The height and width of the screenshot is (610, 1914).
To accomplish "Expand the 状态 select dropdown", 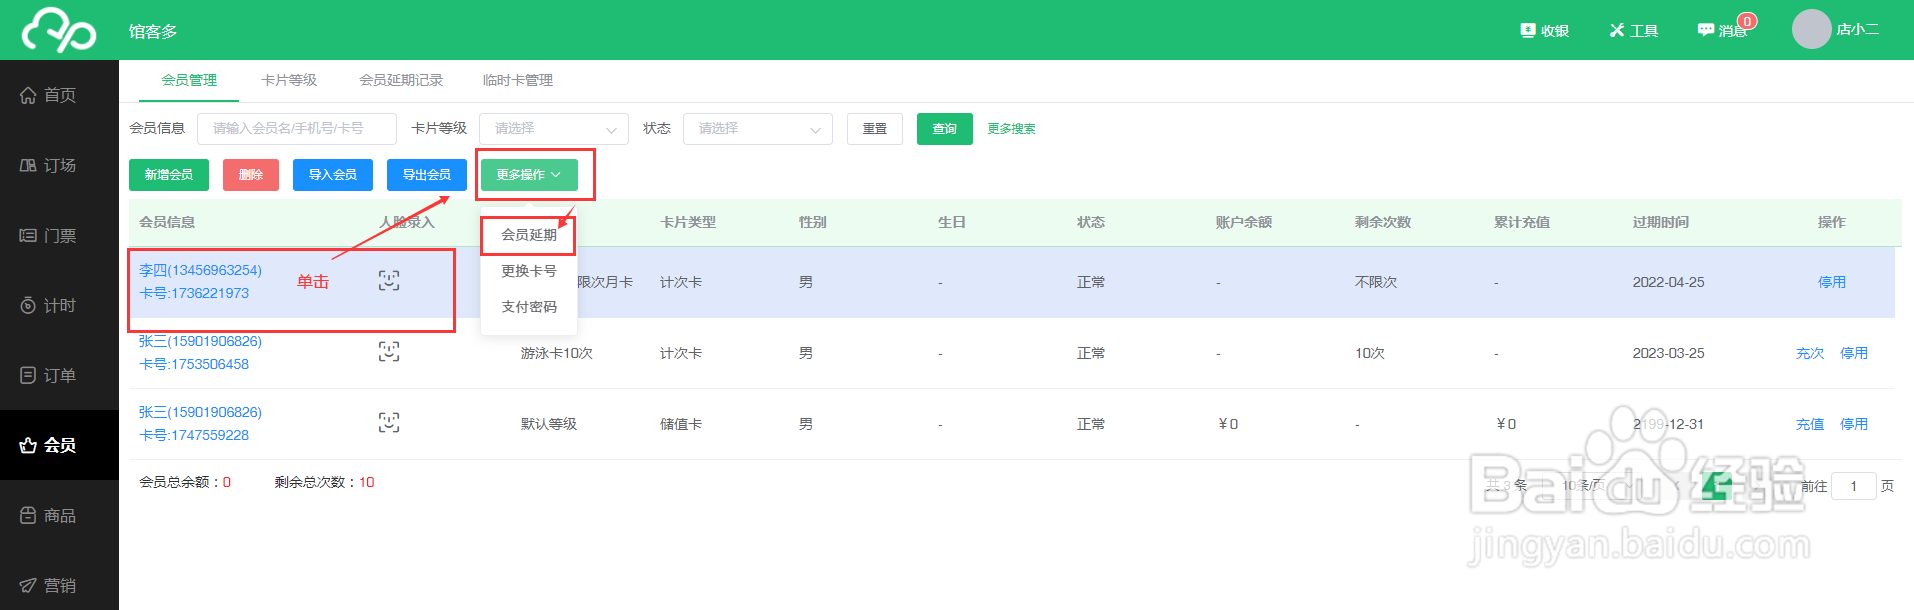I will [x=758, y=129].
